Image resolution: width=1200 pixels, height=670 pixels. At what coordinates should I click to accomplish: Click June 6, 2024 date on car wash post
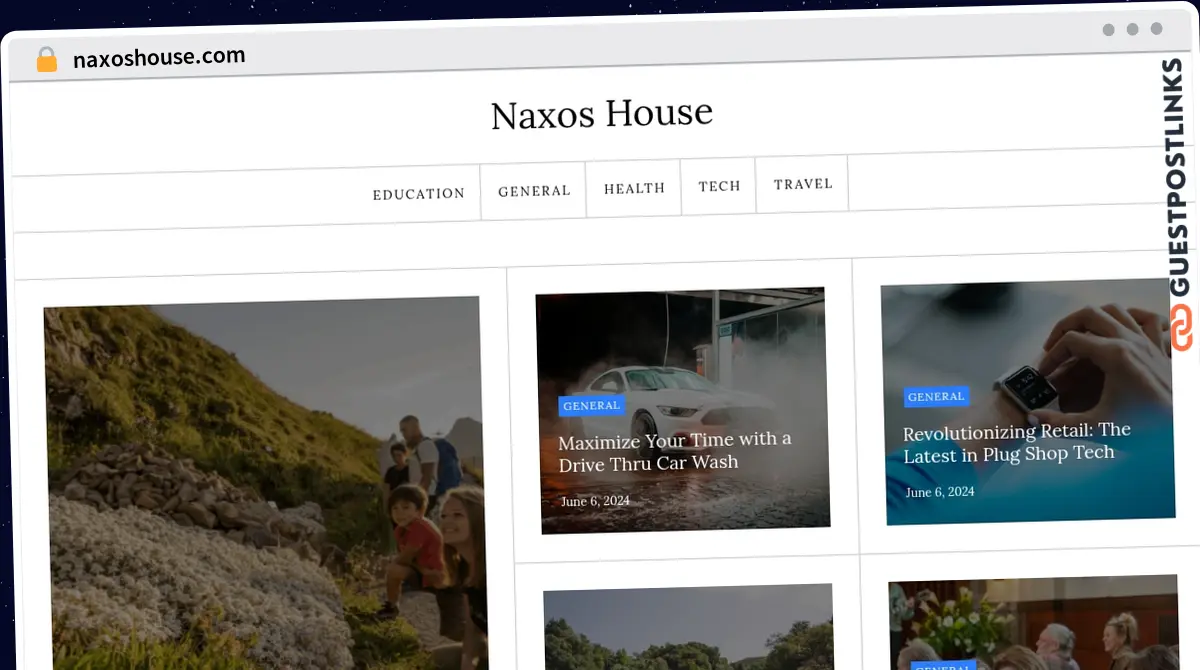tap(595, 501)
